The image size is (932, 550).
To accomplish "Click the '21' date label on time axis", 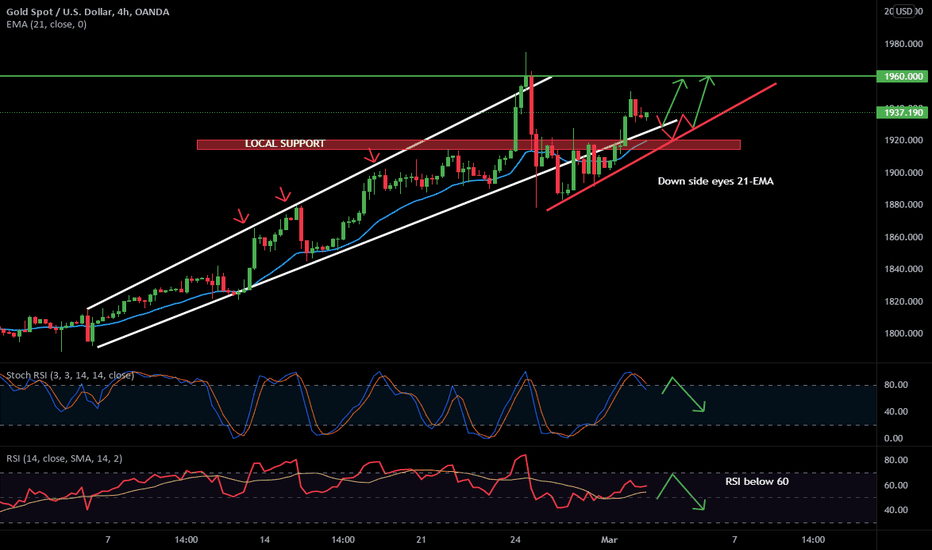I will 421,540.
